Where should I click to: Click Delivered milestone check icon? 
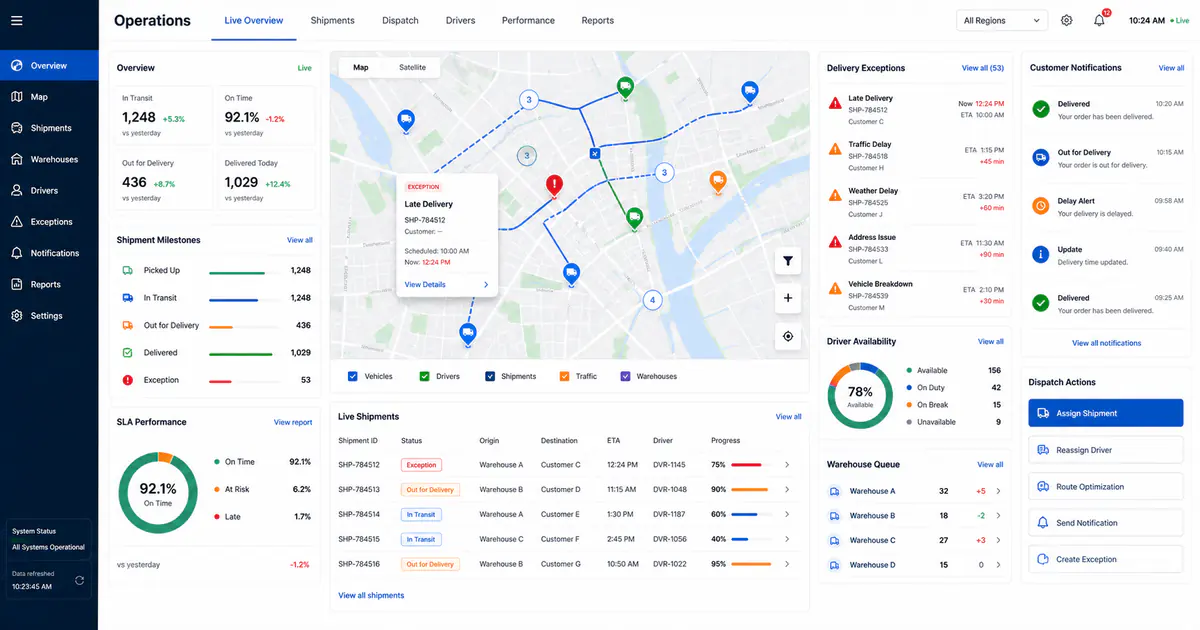(128, 353)
